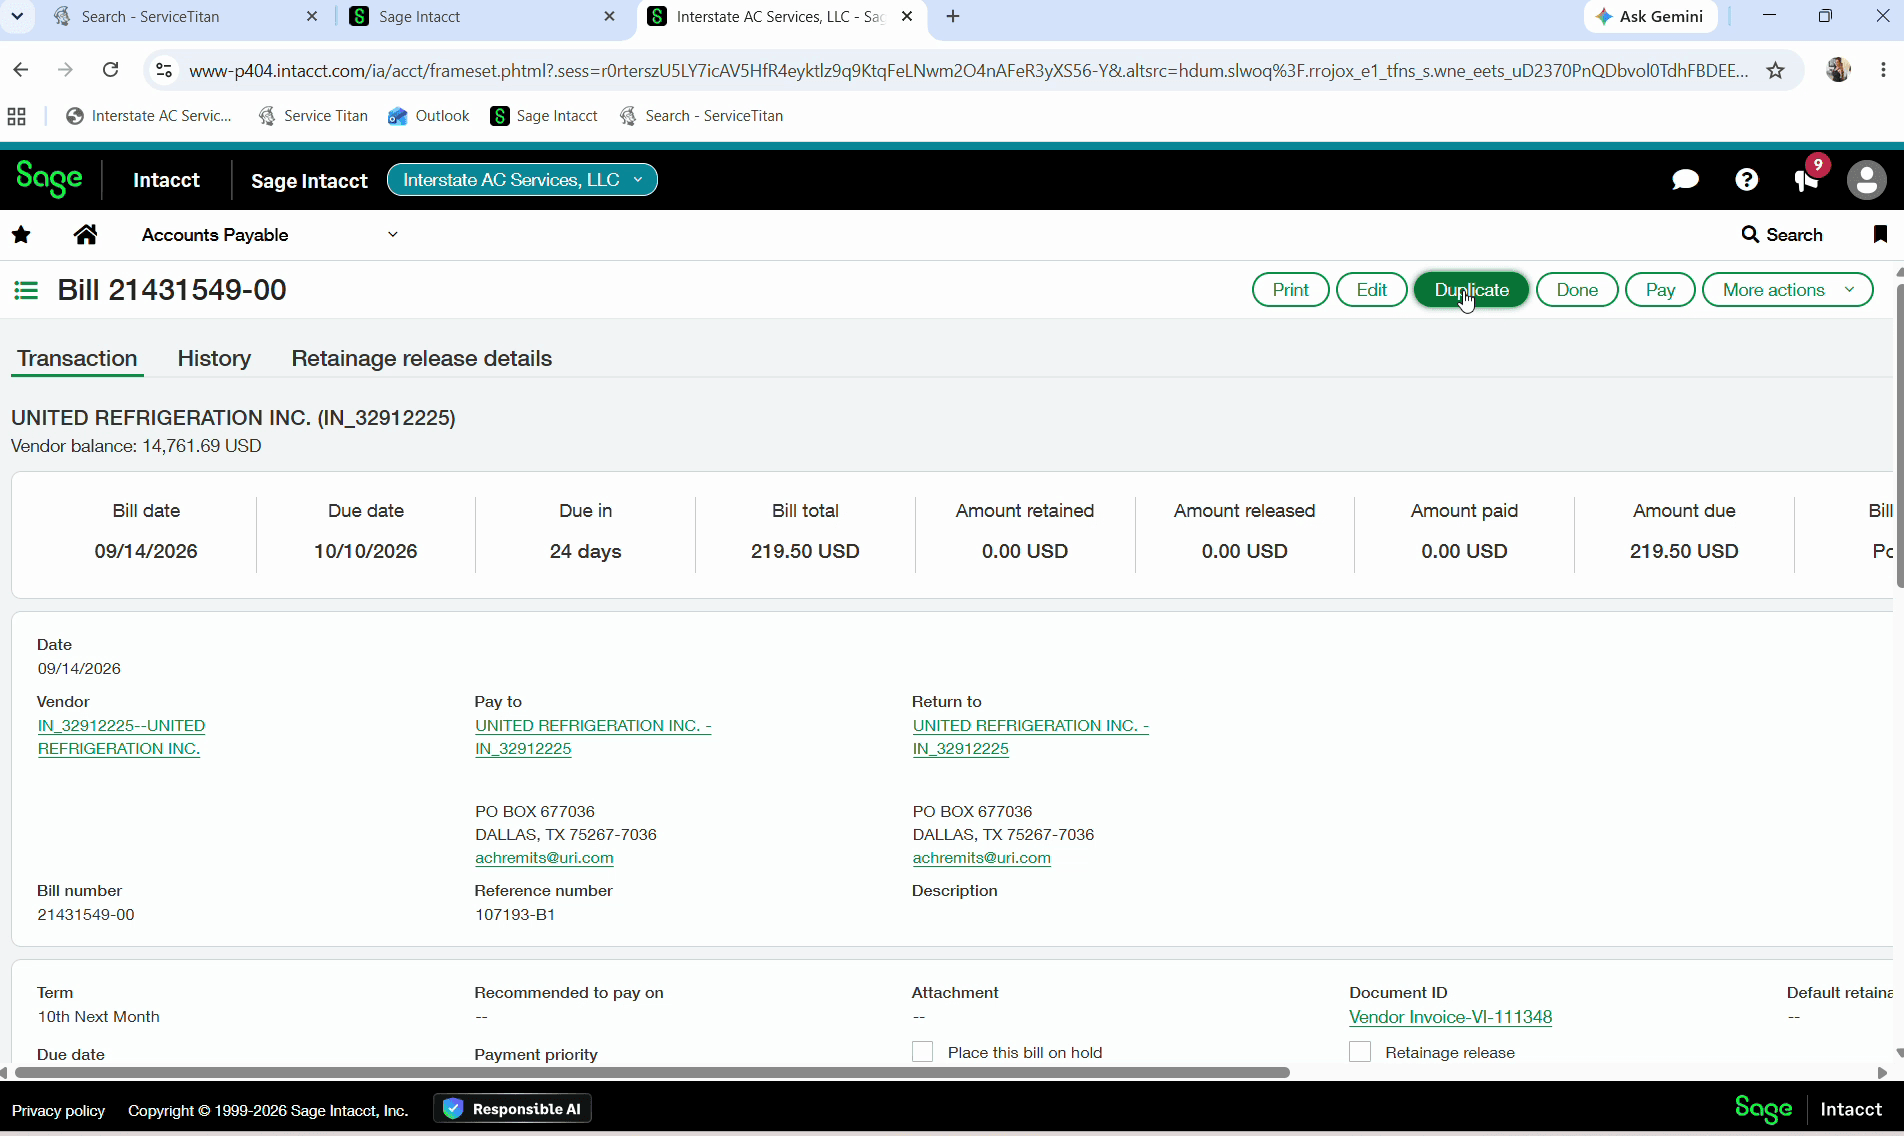1904x1136 pixels.
Task: Open the user profile avatar menu
Action: click(x=1866, y=180)
